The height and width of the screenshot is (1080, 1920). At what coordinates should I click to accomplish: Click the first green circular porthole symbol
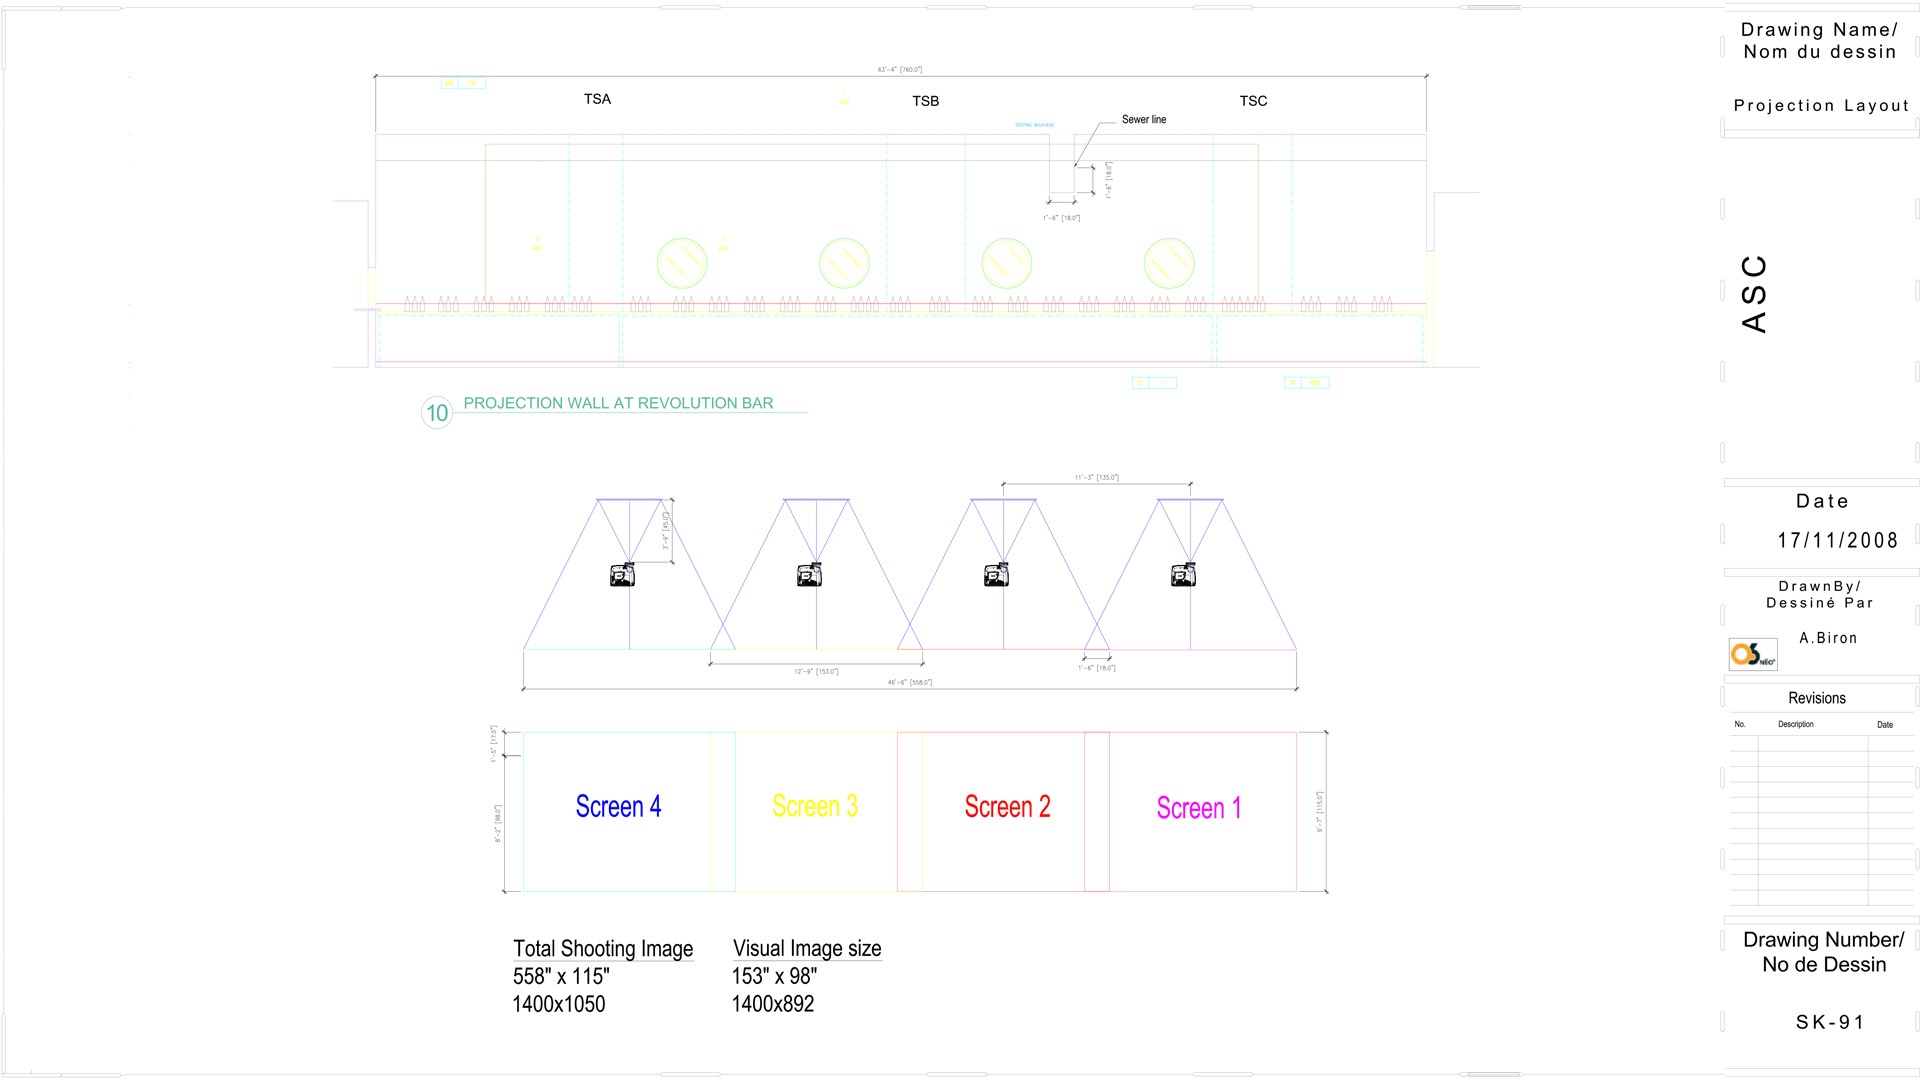click(682, 263)
